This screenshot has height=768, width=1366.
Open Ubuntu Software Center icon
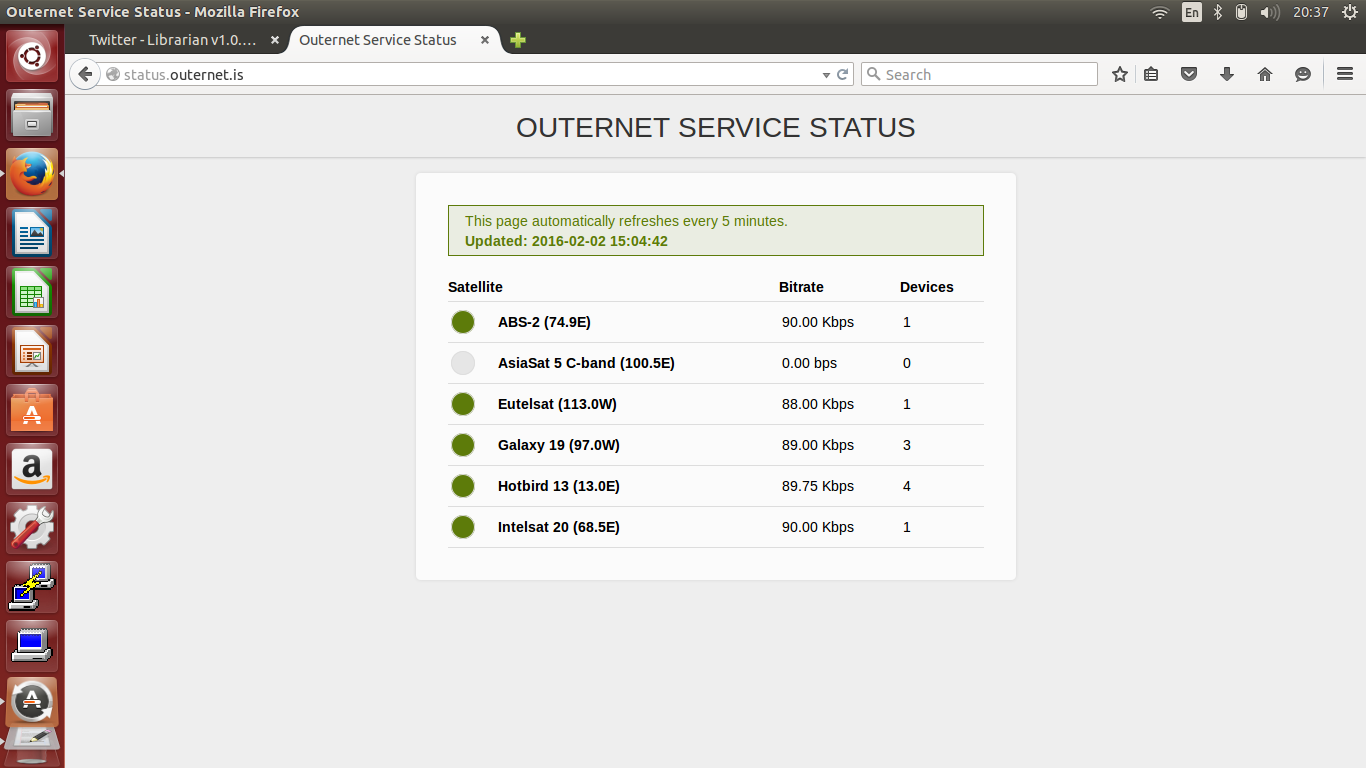pyautogui.click(x=32, y=410)
